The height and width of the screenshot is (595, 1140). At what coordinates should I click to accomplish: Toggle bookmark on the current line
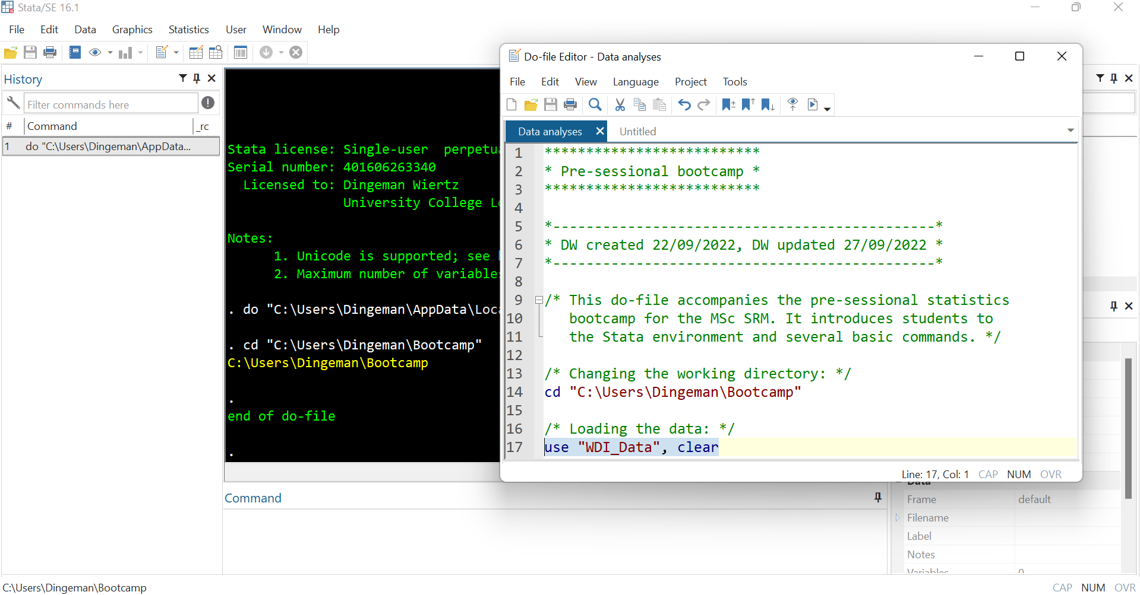pos(727,105)
